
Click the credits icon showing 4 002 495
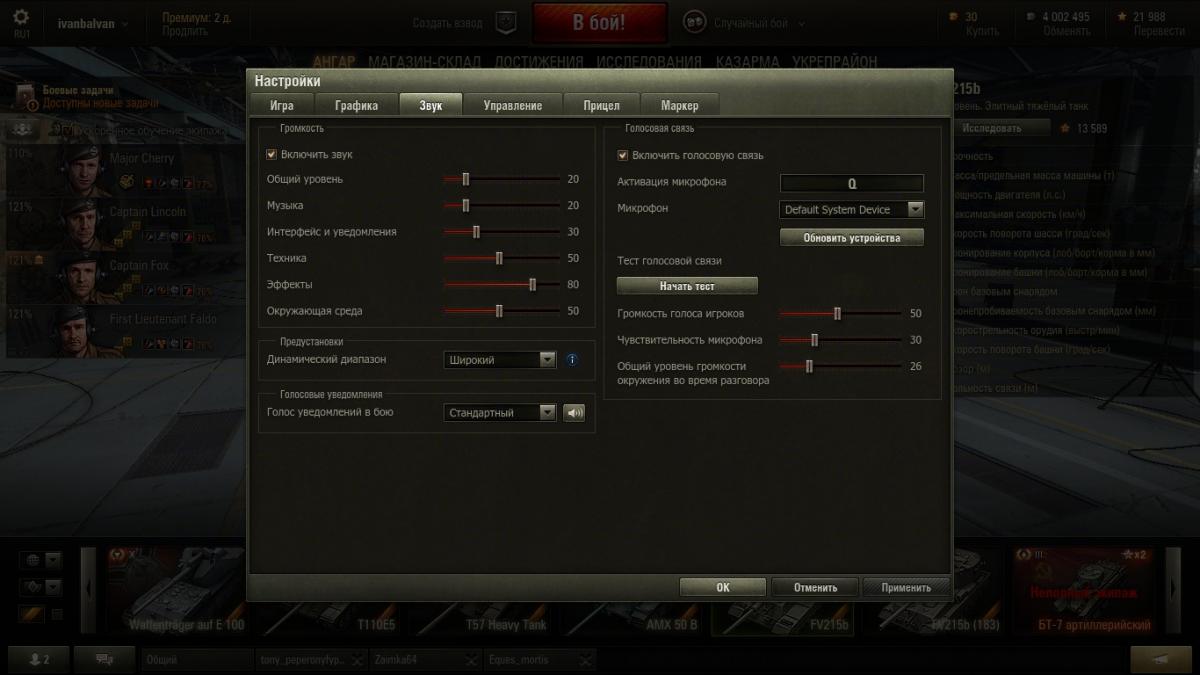(x=1030, y=17)
